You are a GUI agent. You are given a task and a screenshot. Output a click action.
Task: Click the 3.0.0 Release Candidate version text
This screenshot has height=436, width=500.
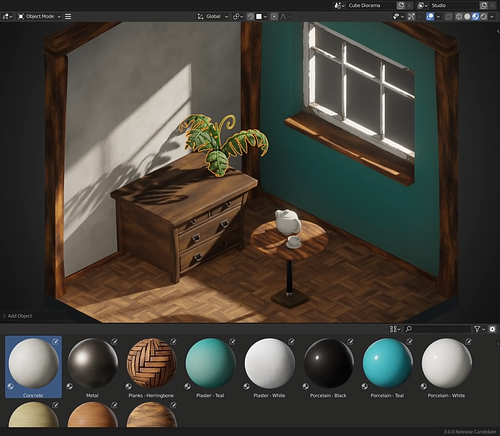tap(469, 432)
